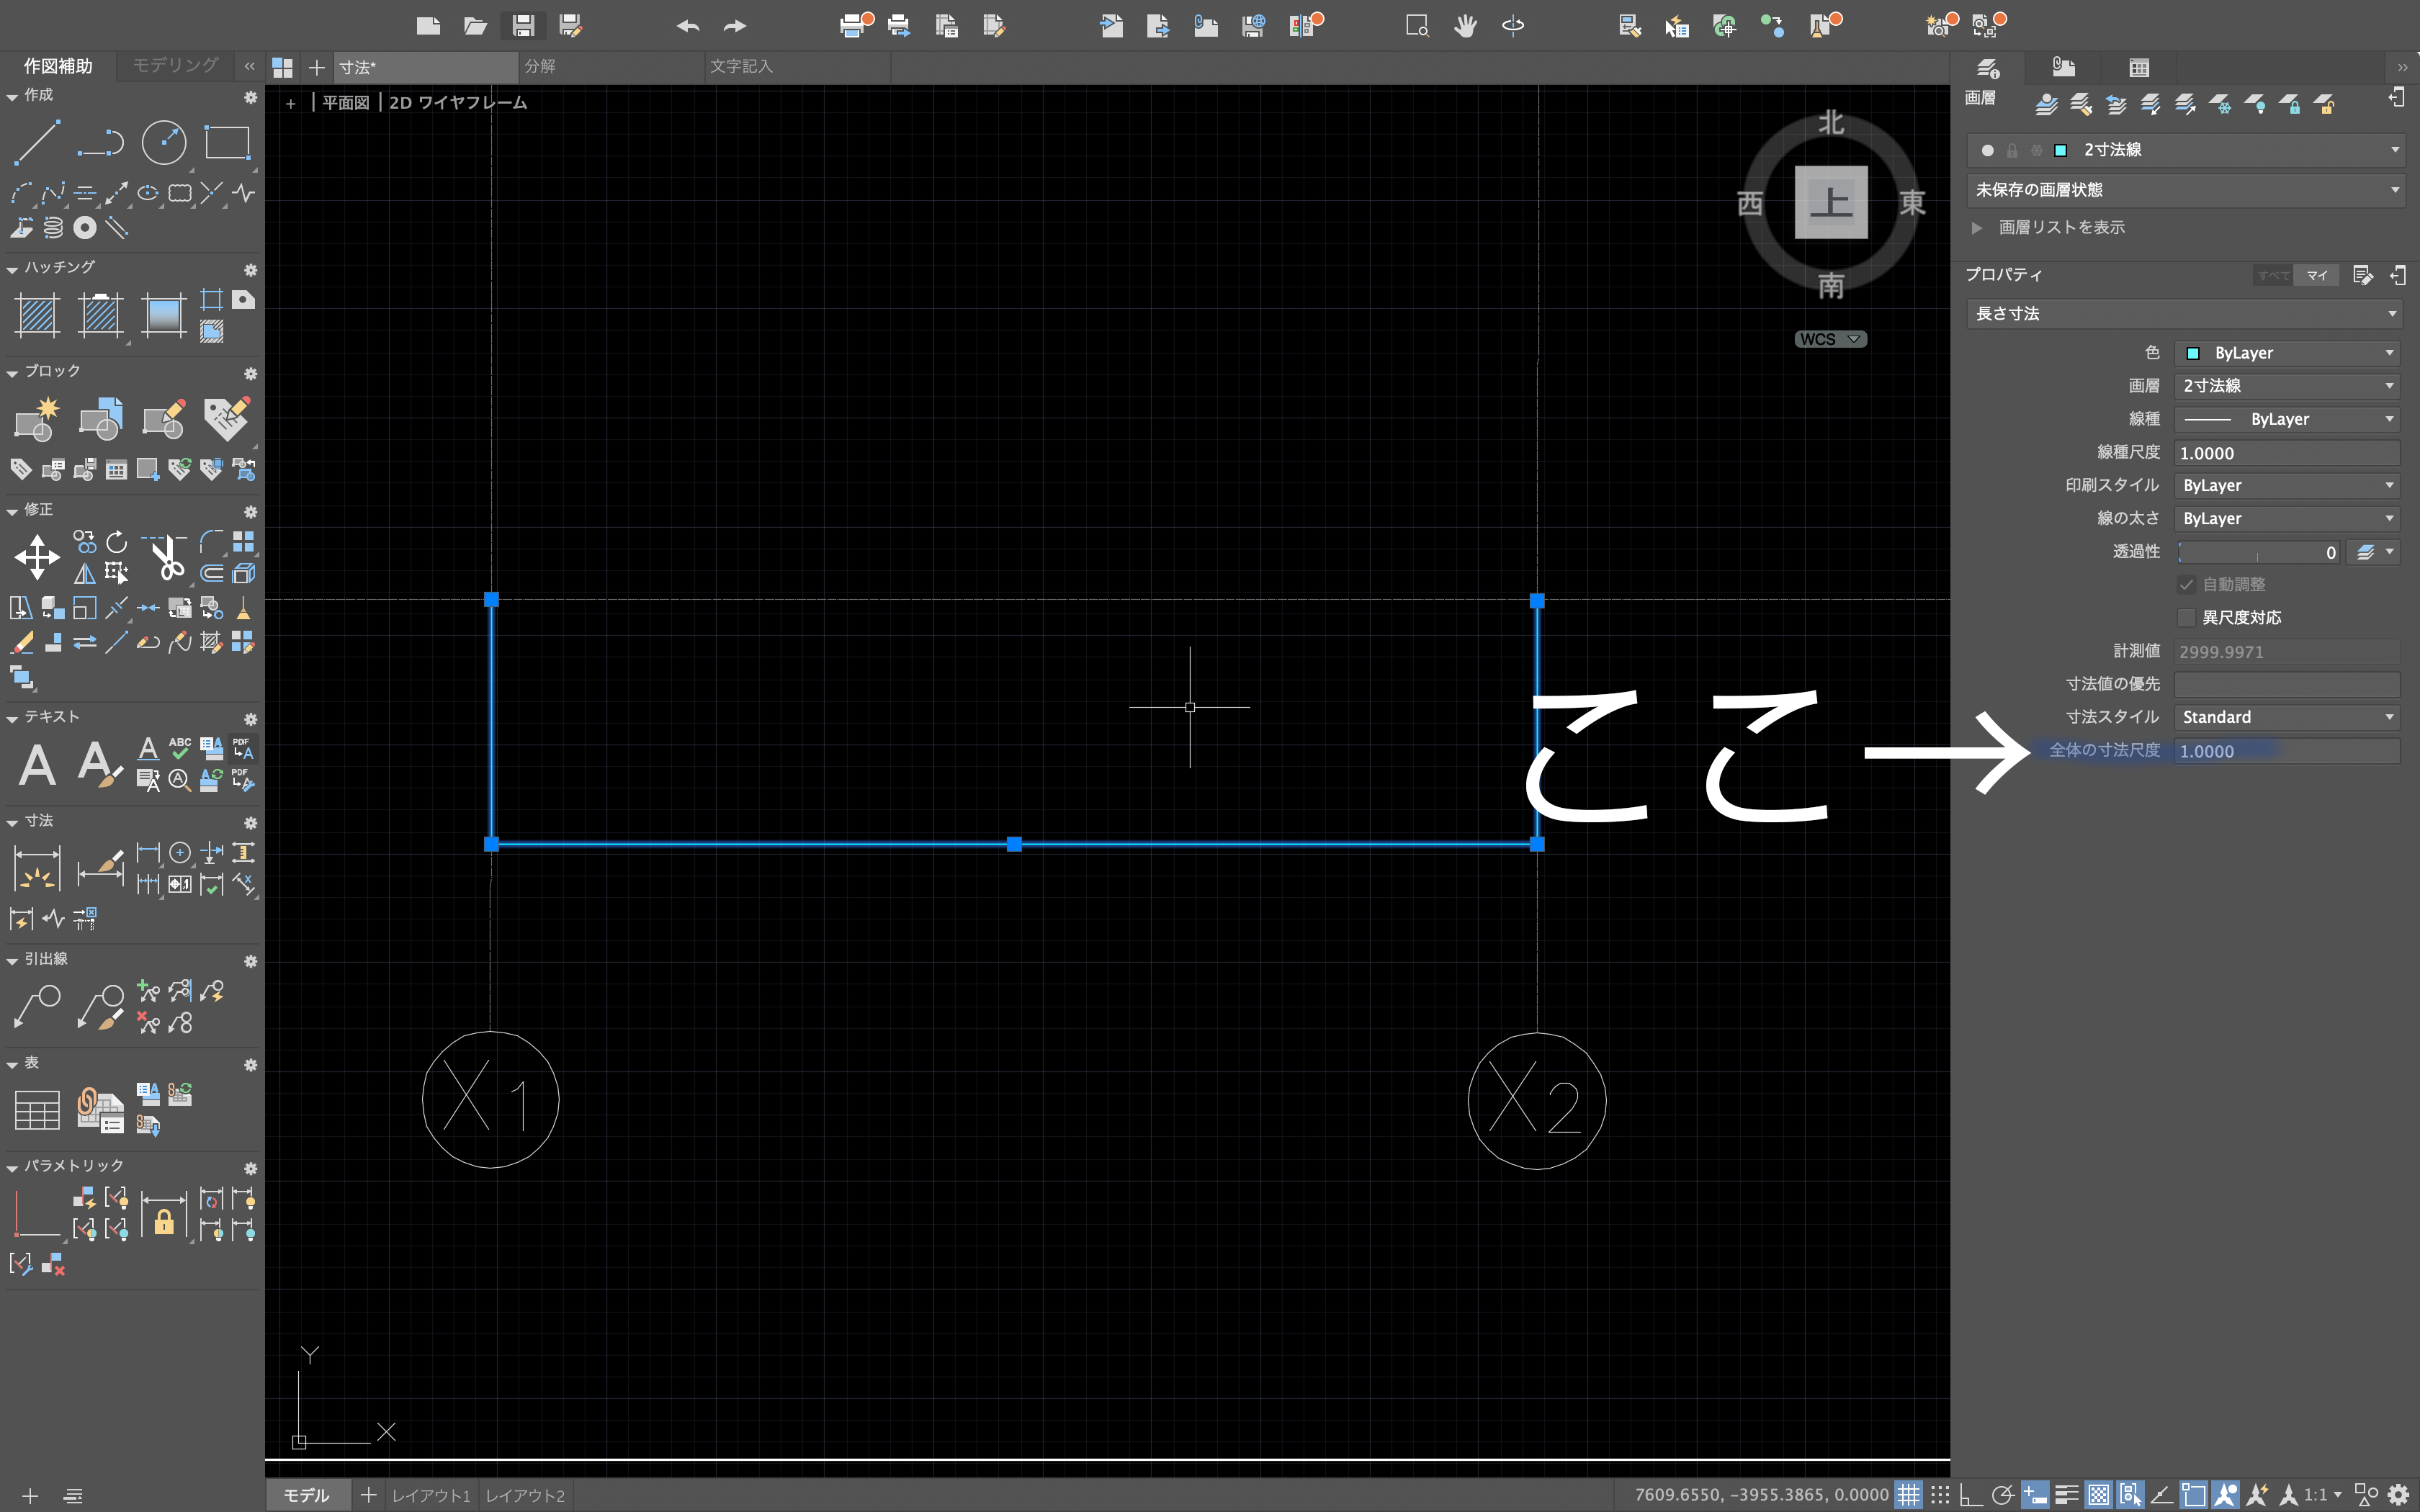
Task: Open the 未保存の画層状態 dropdown
Action: 2186,190
